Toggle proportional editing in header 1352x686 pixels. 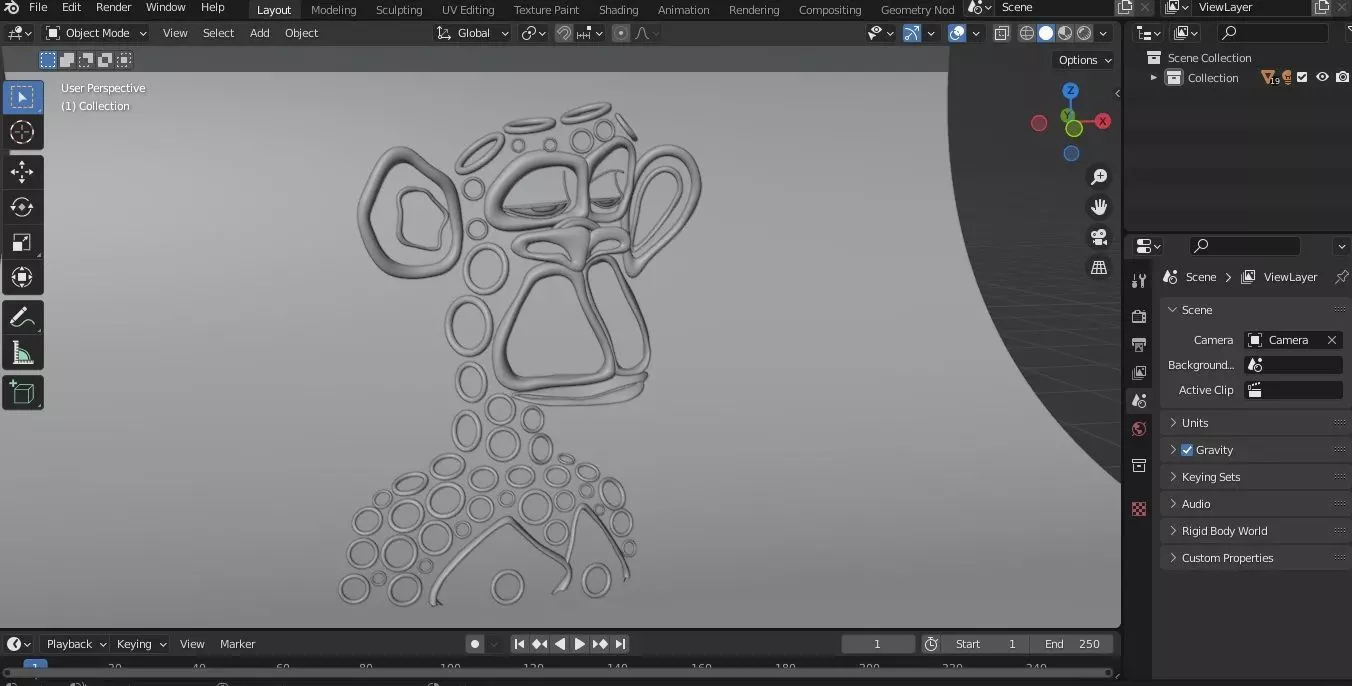tap(621, 33)
